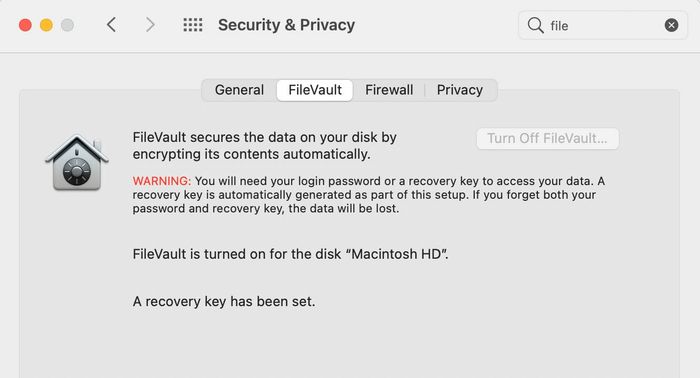Go to the Privacy tab
Image resolution: width=700 pixels, height=378 pixels.
pos(460,90)
